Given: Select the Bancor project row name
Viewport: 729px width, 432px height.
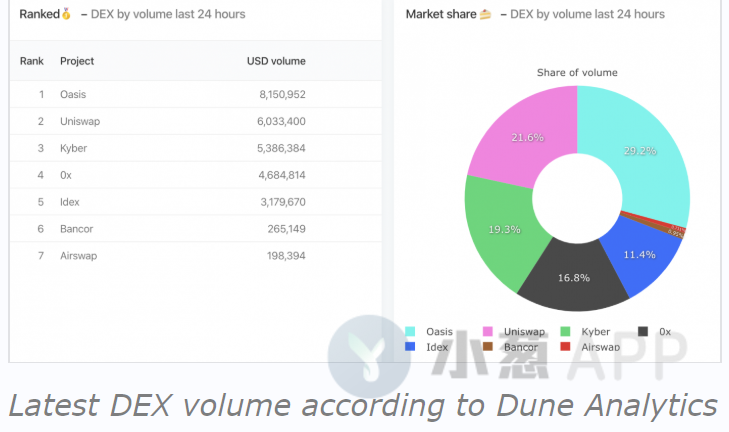Looking at the screenshot, I should coord(76,229).
